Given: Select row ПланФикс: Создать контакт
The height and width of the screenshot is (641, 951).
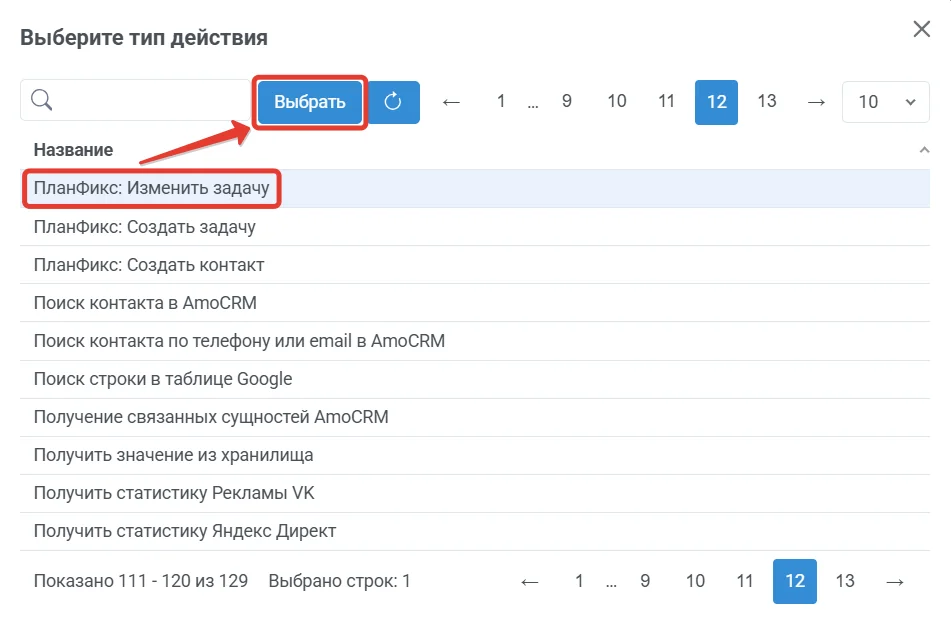Looking at the screenshot, I should click(x=475, y=265).
